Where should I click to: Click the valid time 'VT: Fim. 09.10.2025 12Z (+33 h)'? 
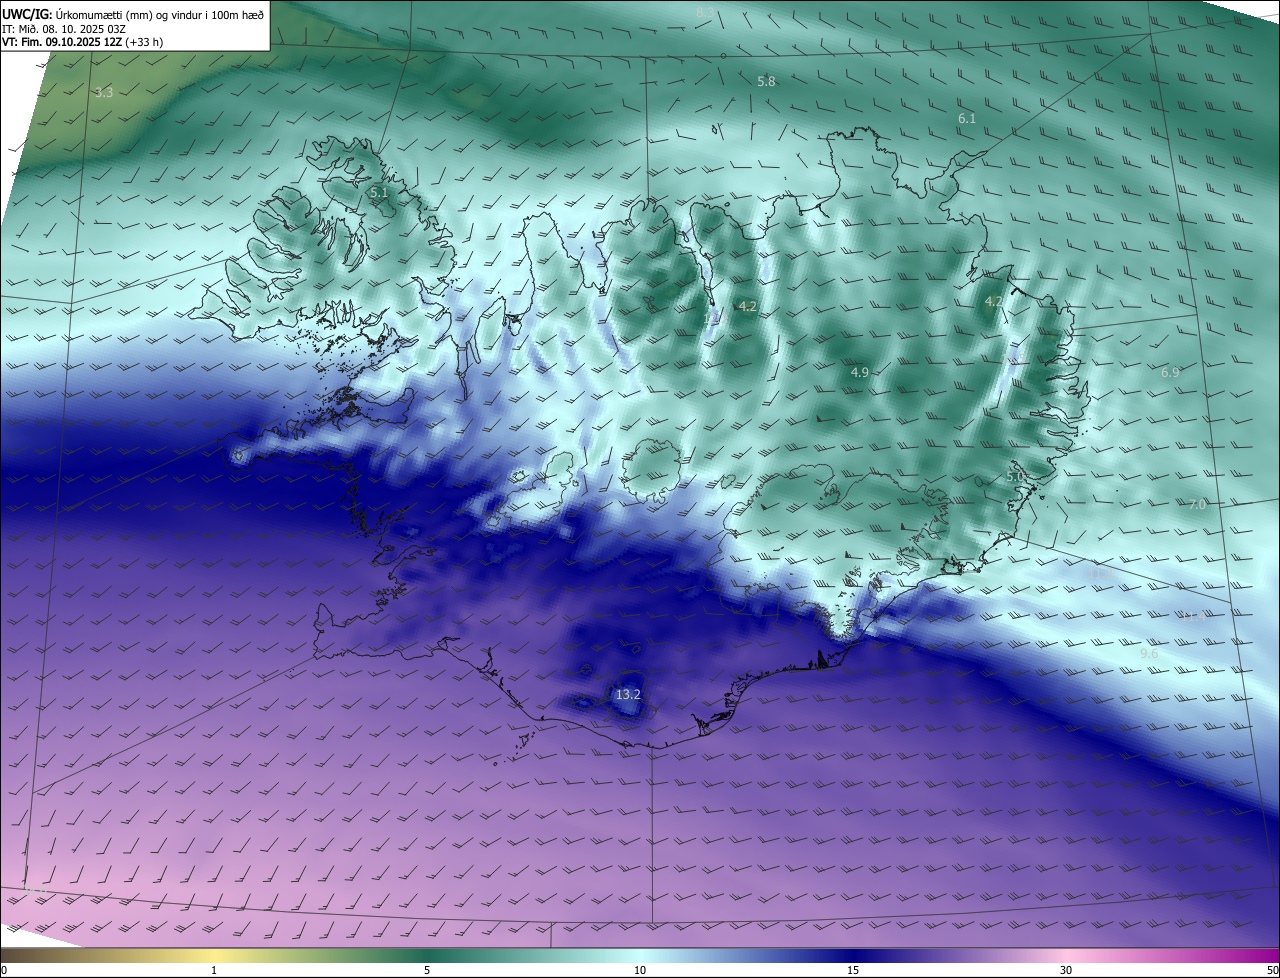point(83,42)
